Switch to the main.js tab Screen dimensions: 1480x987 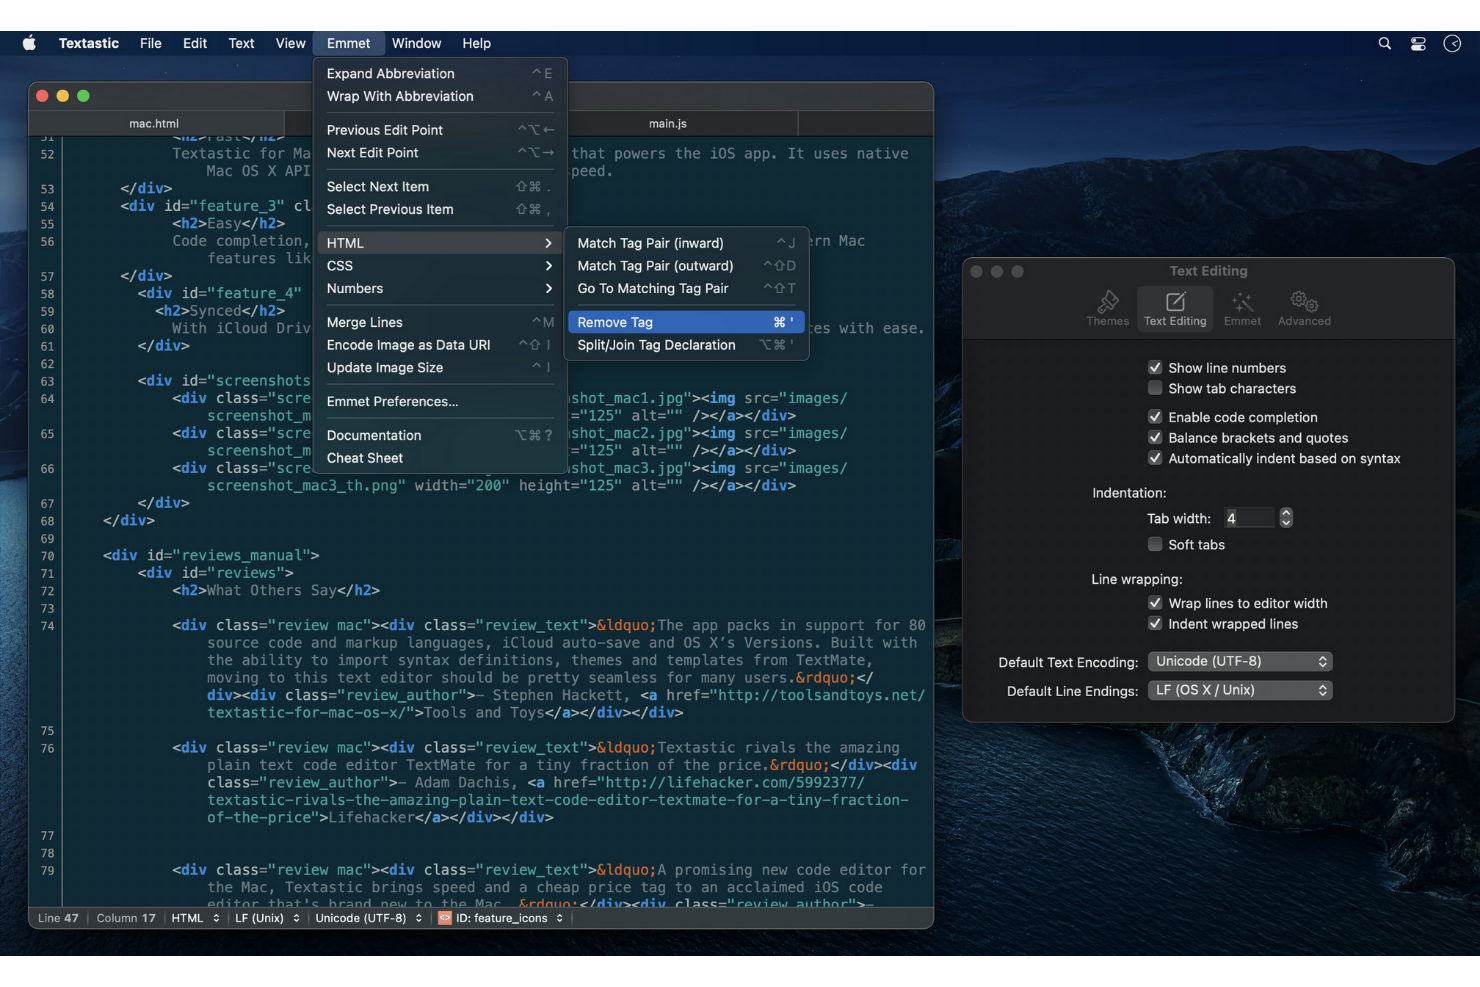(668, 123)
